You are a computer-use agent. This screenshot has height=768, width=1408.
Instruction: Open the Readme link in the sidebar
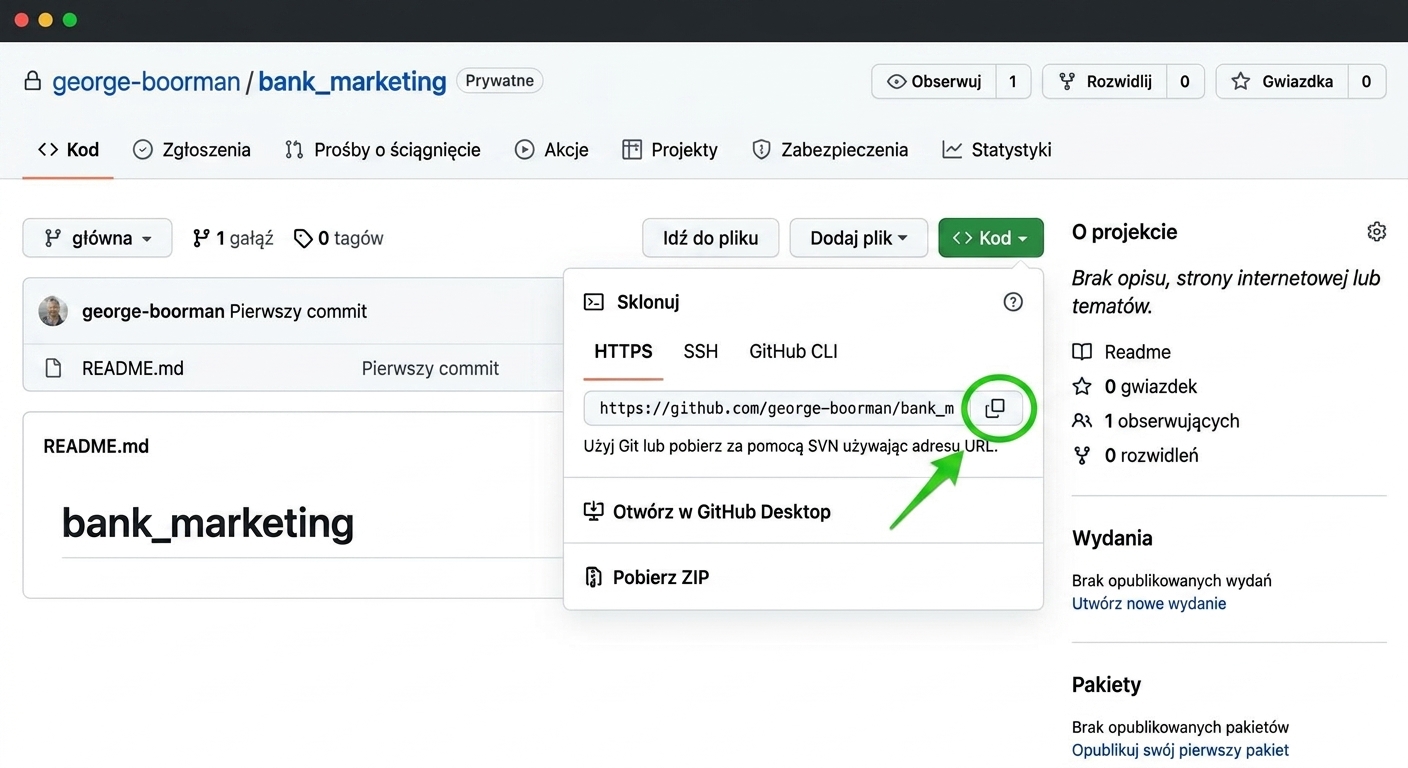click(1137, 352)
